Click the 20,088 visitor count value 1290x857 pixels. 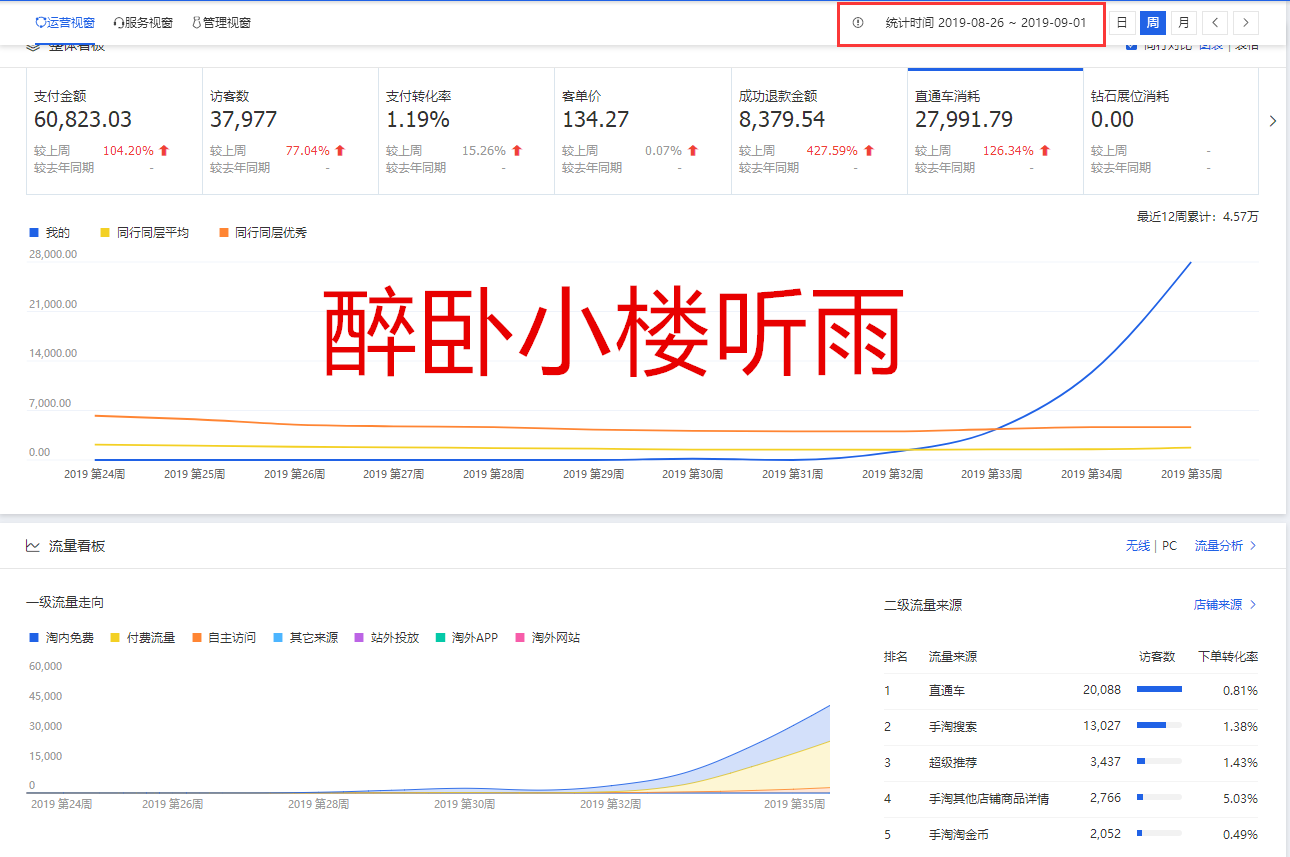tap(1102, 690)
